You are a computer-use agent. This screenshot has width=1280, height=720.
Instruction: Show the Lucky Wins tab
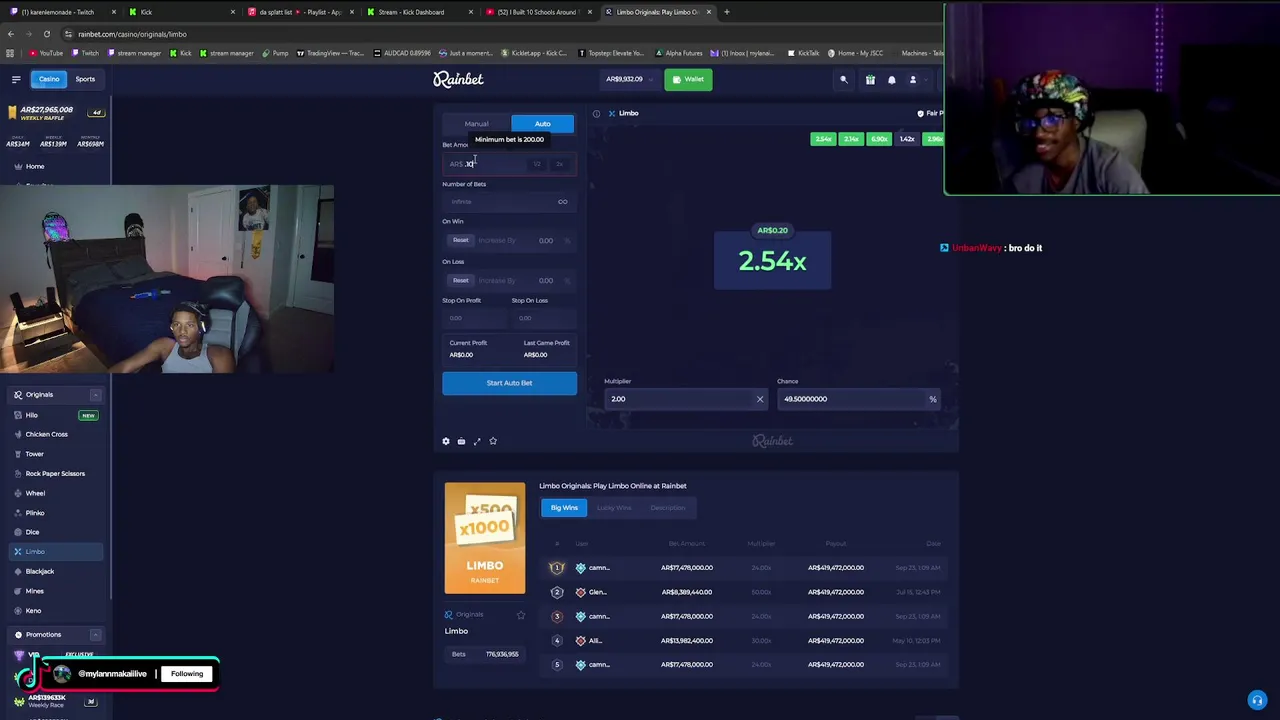(x=614, y=508)
